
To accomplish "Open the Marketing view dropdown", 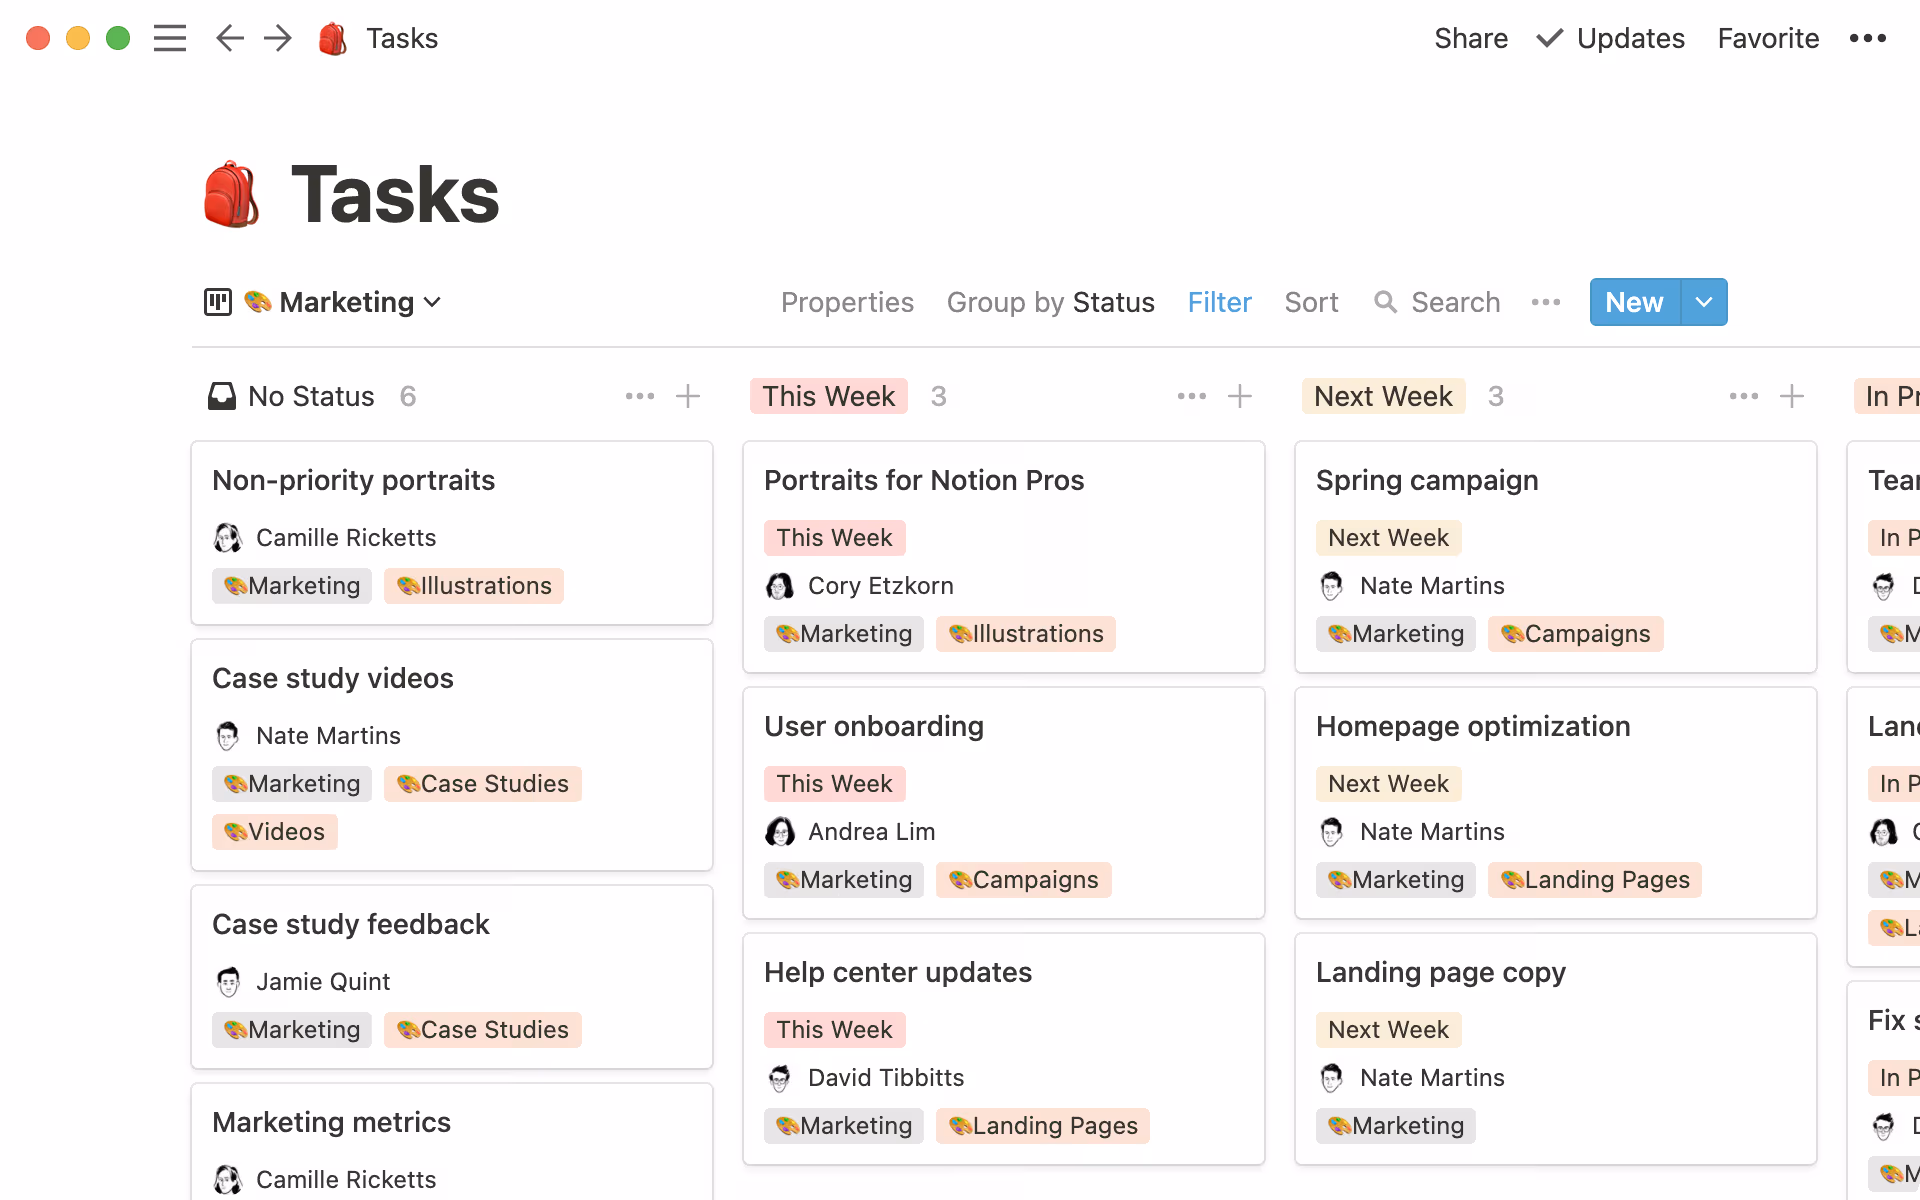I will tap(434, 302).
